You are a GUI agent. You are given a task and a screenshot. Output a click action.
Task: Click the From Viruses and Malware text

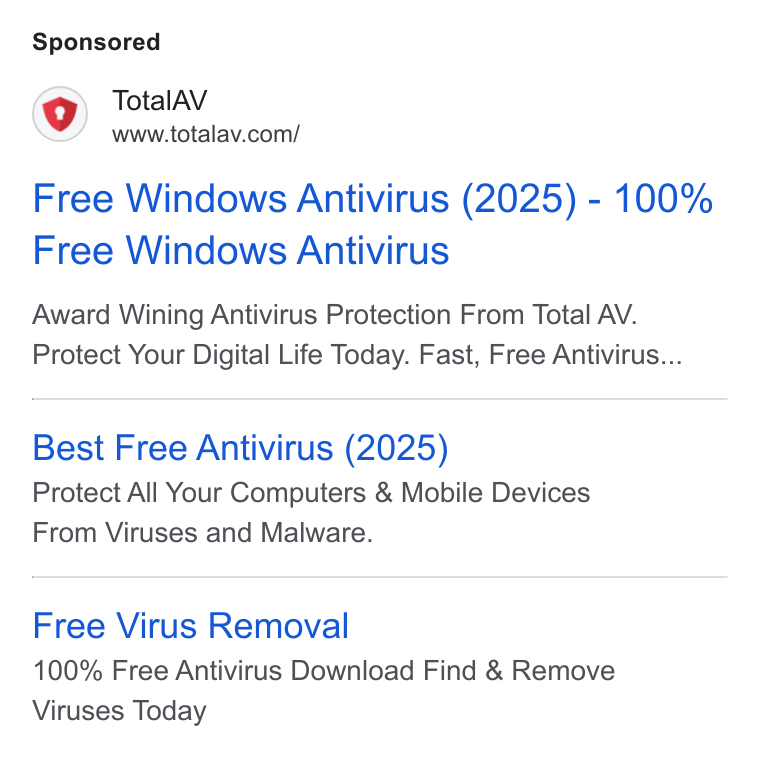click(202, 533)
